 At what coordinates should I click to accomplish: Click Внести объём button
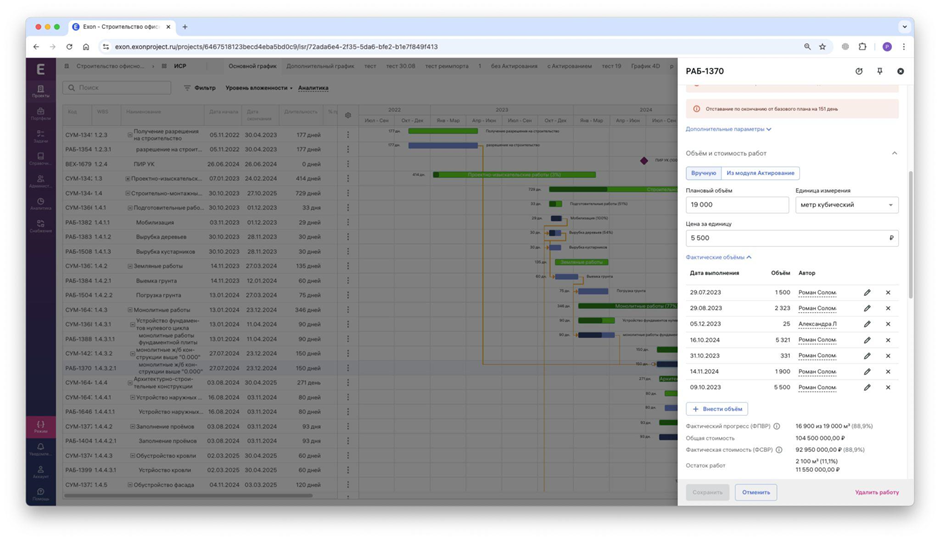coord(717,409)
